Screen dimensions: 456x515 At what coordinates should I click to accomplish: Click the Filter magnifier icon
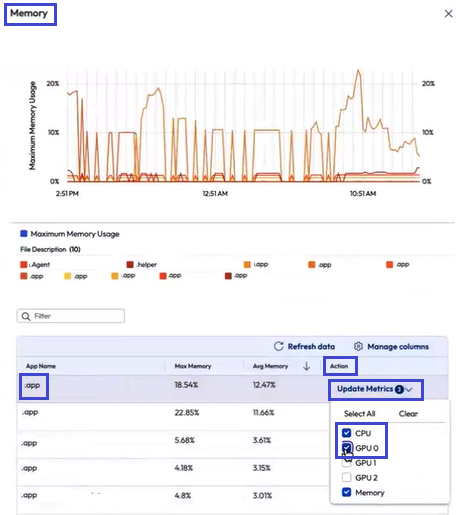[26, 316]
